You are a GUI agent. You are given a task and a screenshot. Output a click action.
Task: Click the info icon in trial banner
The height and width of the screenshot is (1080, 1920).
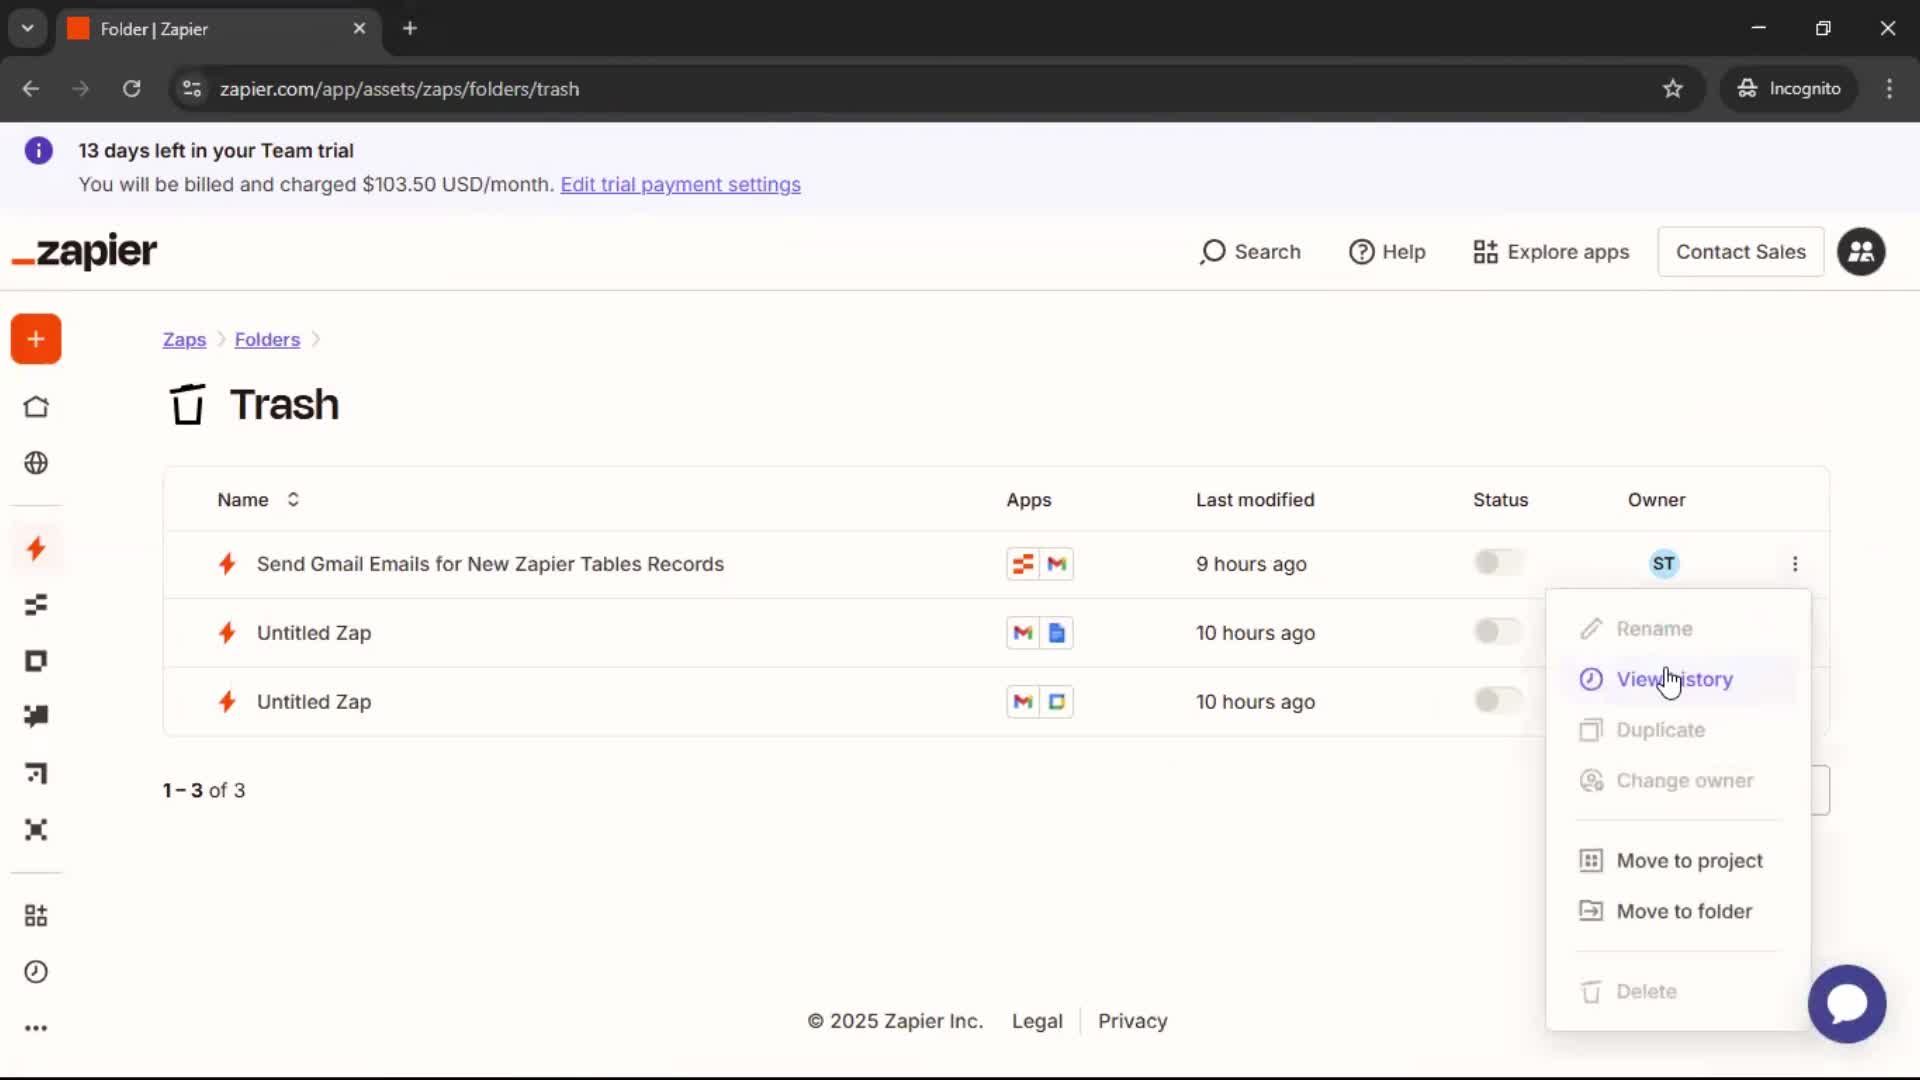[x=39, y=151]
